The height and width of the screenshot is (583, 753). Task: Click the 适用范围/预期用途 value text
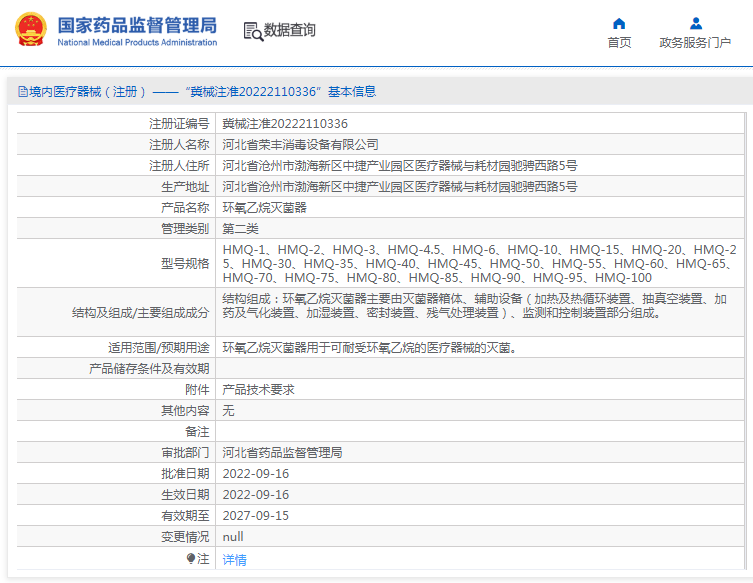click(x=370, y=348)
